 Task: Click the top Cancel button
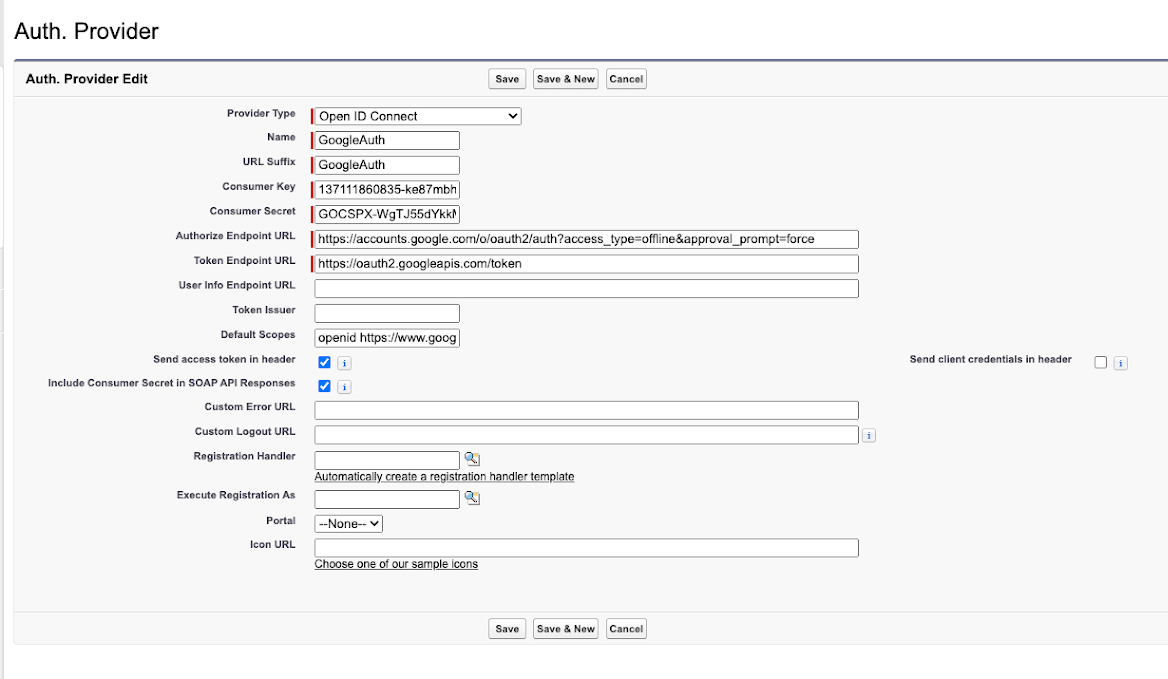(626, 79)
